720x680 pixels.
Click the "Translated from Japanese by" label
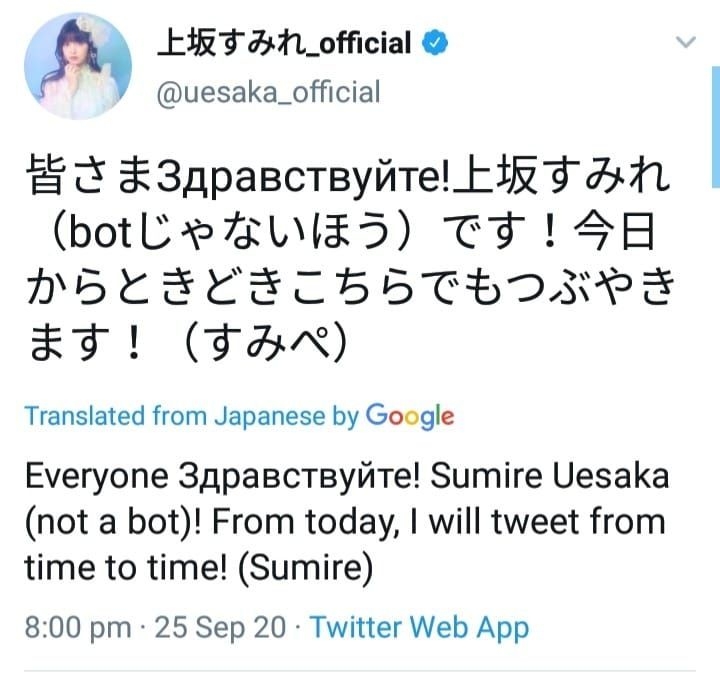pos(190,416)
